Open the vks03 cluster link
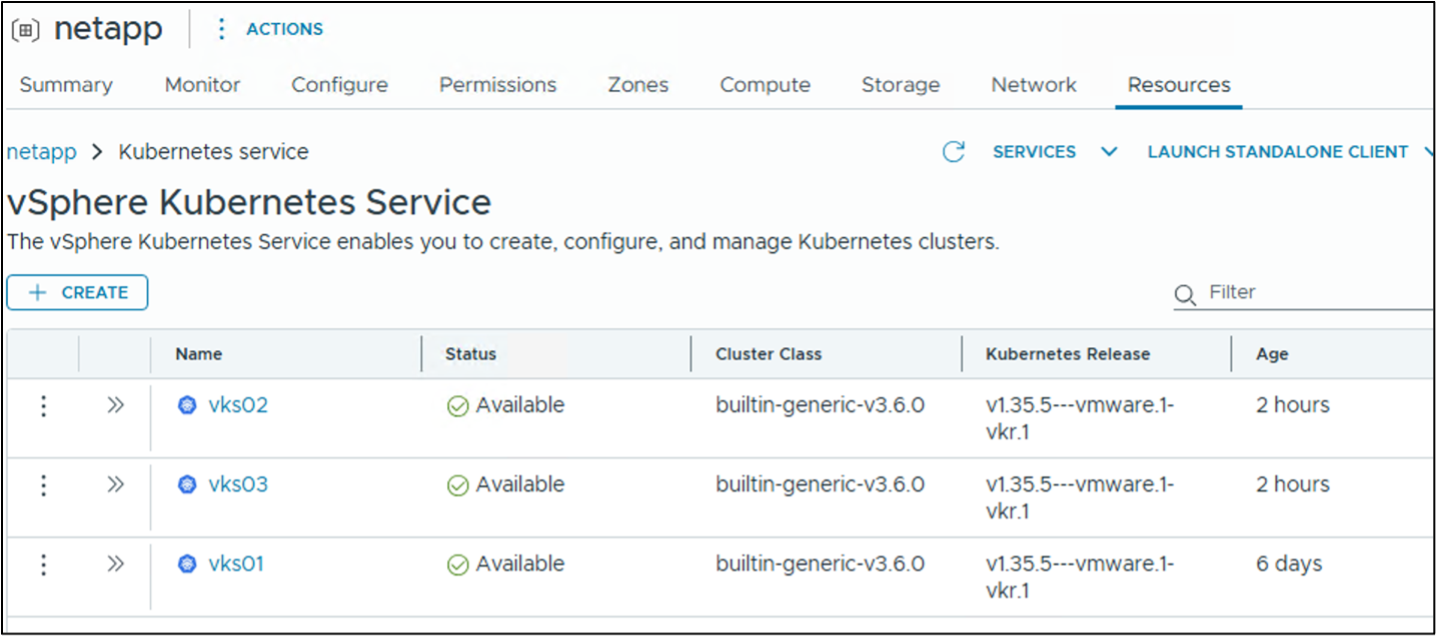Screen dimensions: 1439x638 238,485
